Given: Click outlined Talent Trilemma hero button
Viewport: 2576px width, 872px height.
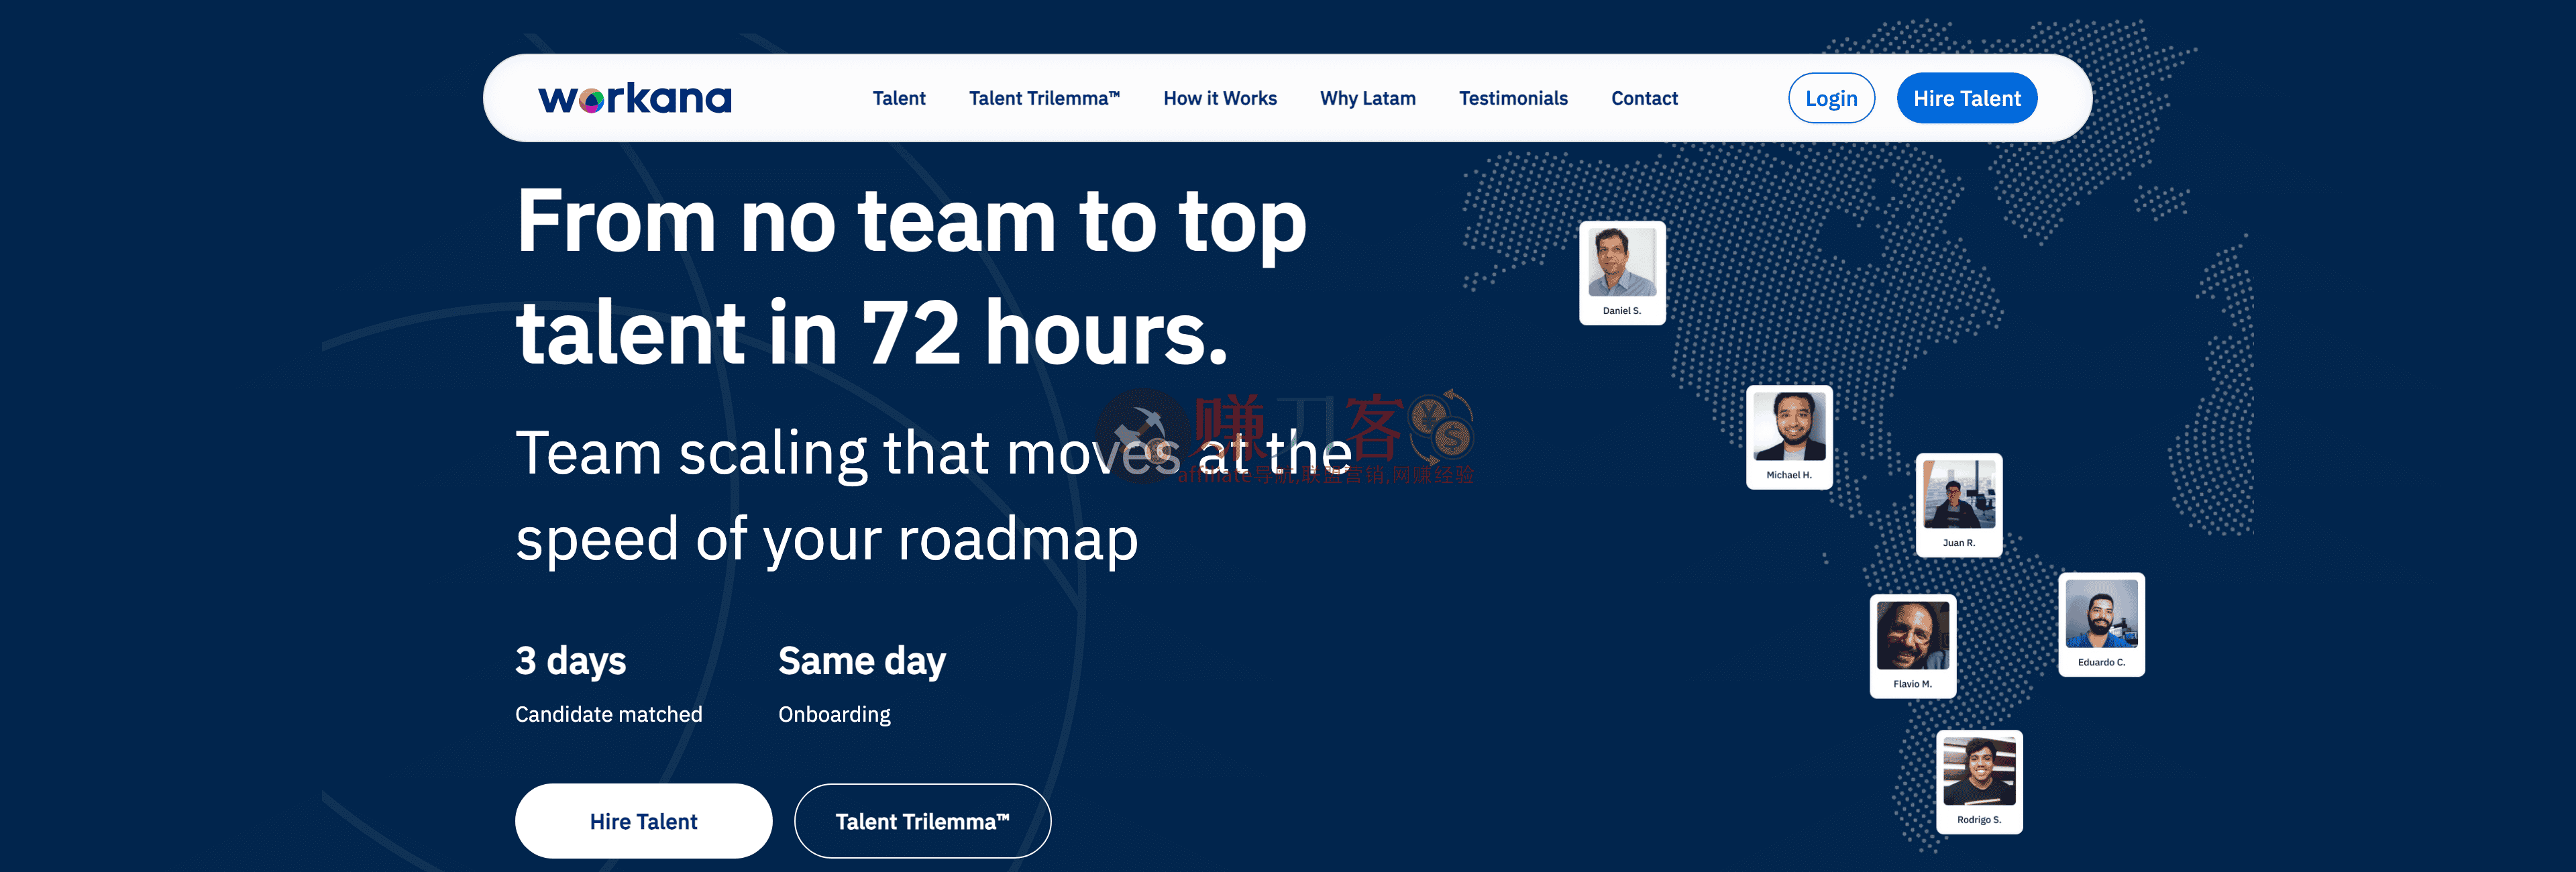Looking at the screenshot, I should [x=921, y=821].
